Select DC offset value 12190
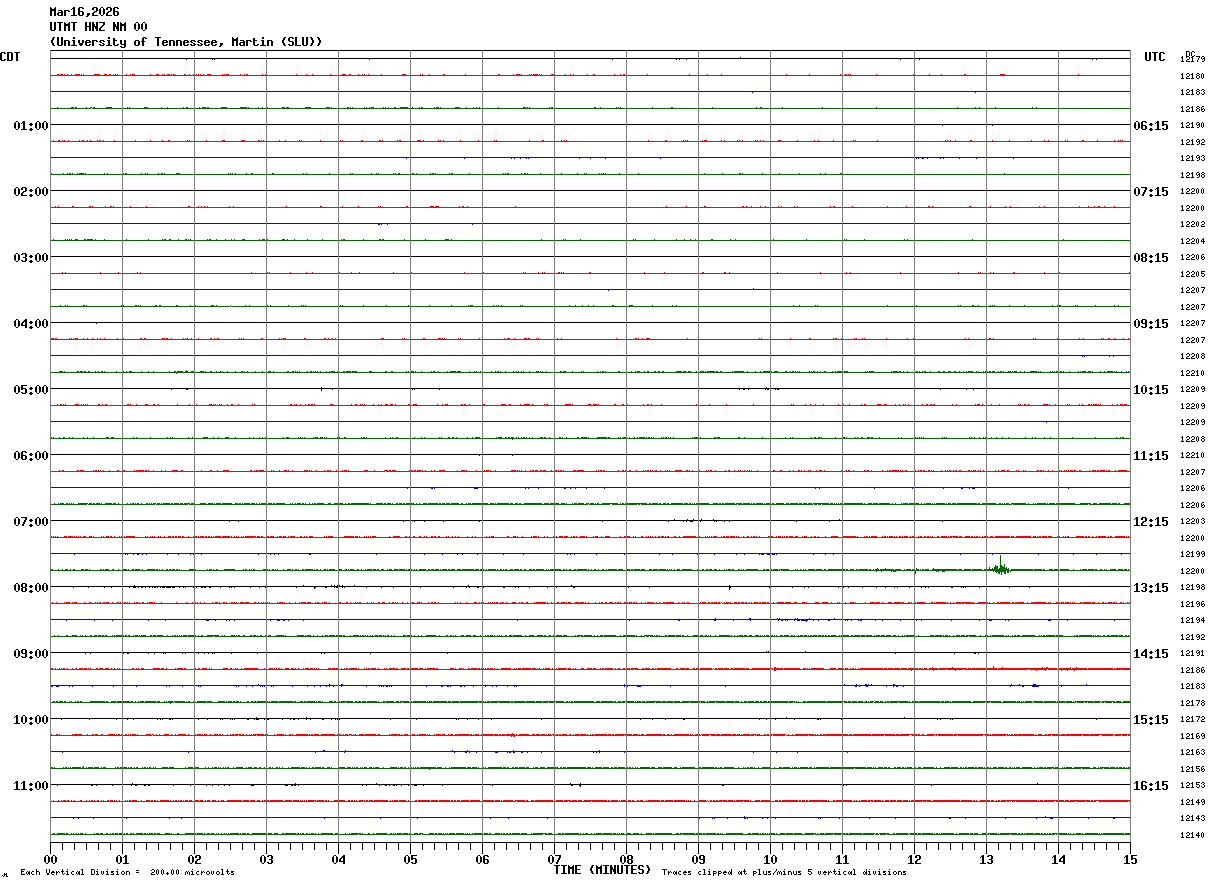 (1192, 125)
